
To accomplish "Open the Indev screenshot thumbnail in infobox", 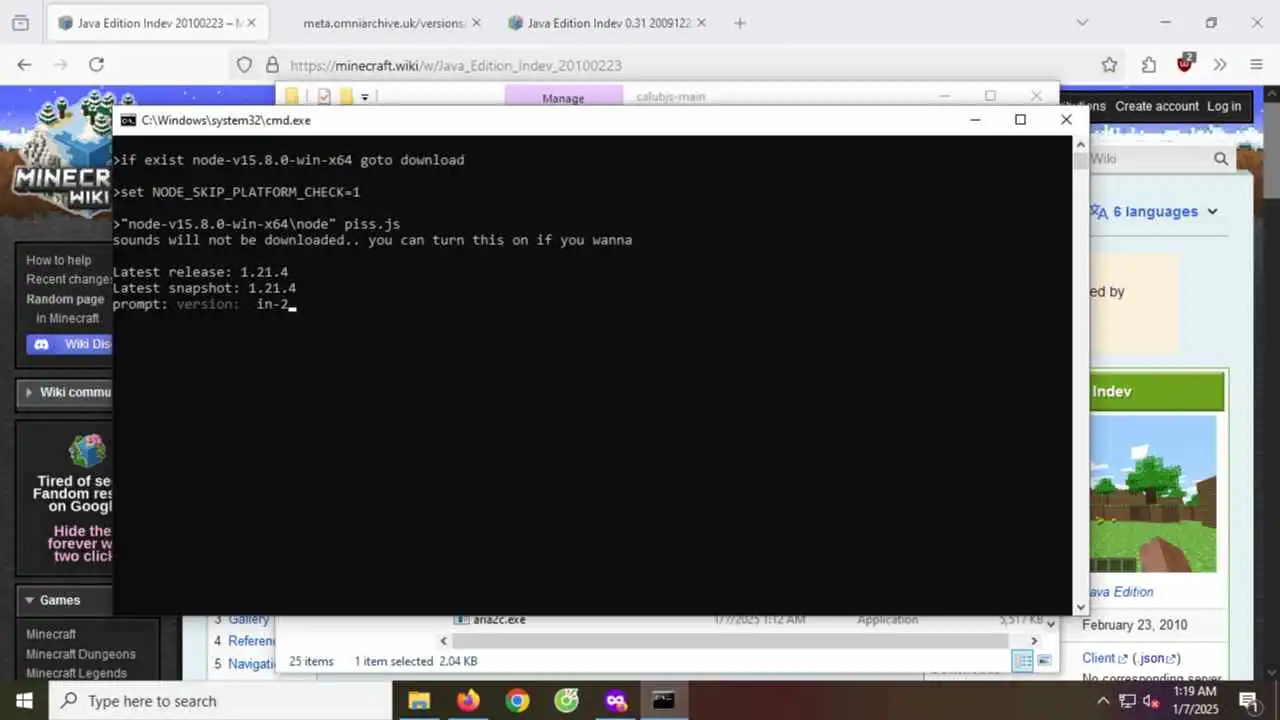I will click(1152, 493).
